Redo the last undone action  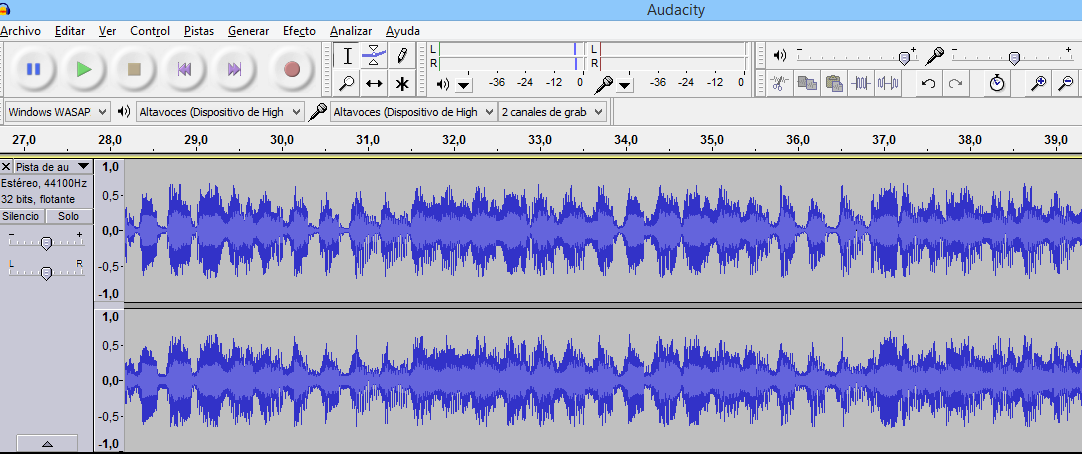pos(955,83)
